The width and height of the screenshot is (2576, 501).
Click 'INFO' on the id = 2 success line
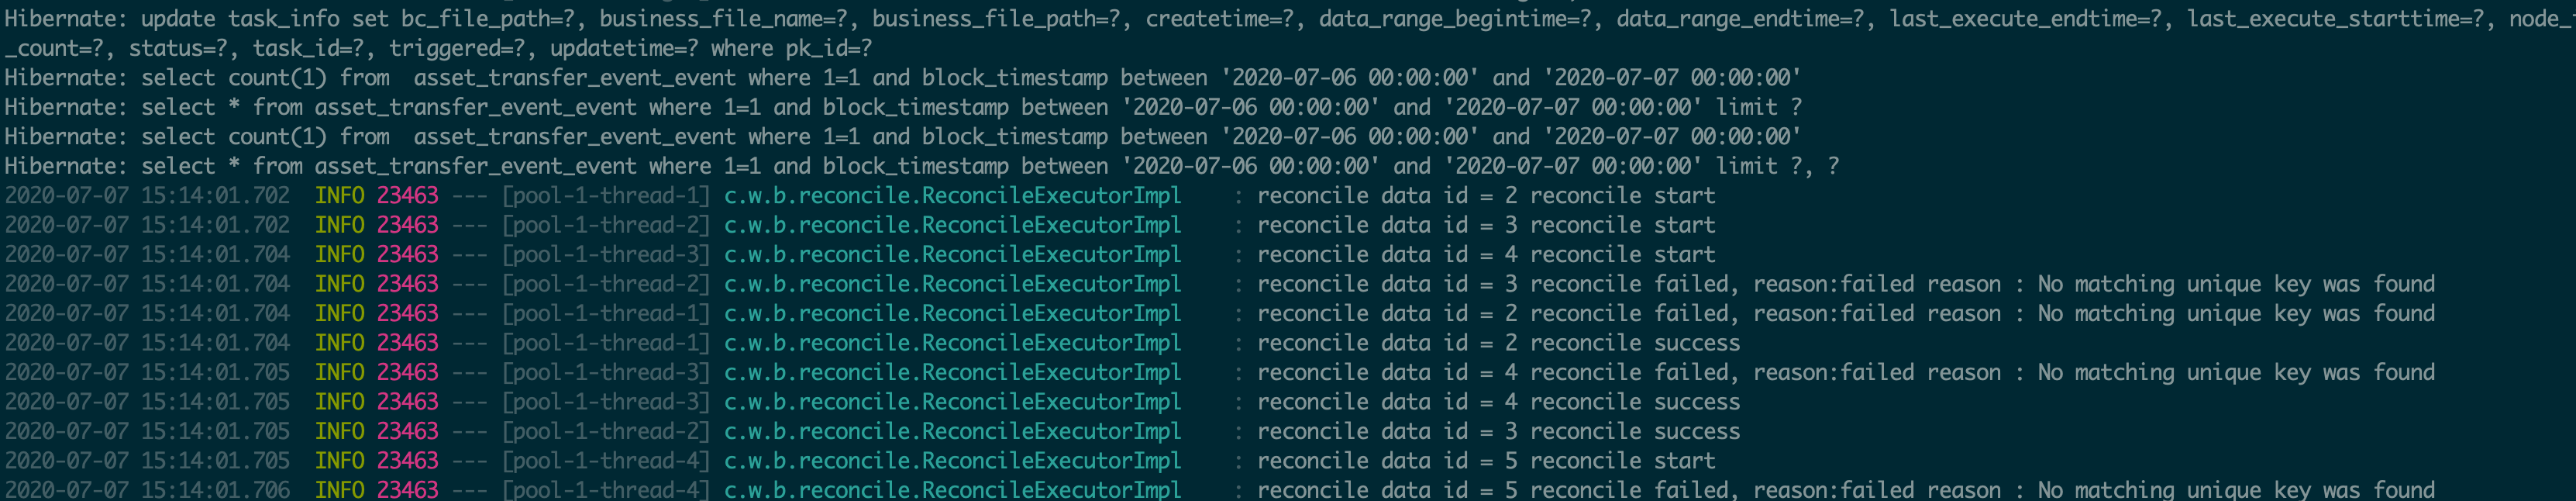(x=339, y=343)
